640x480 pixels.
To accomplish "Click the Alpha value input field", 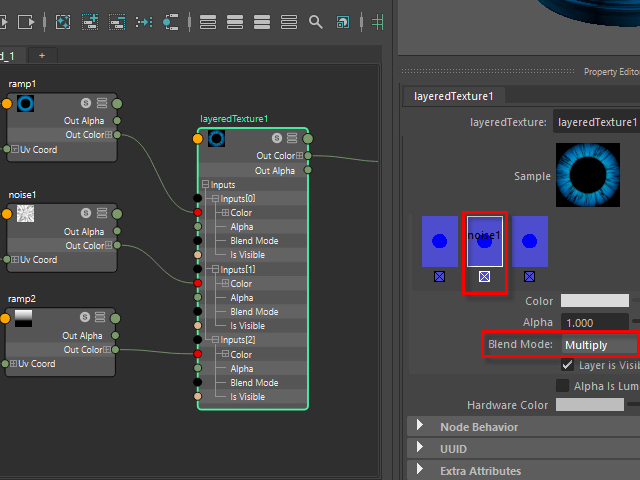I will click(x=595, y=322).
